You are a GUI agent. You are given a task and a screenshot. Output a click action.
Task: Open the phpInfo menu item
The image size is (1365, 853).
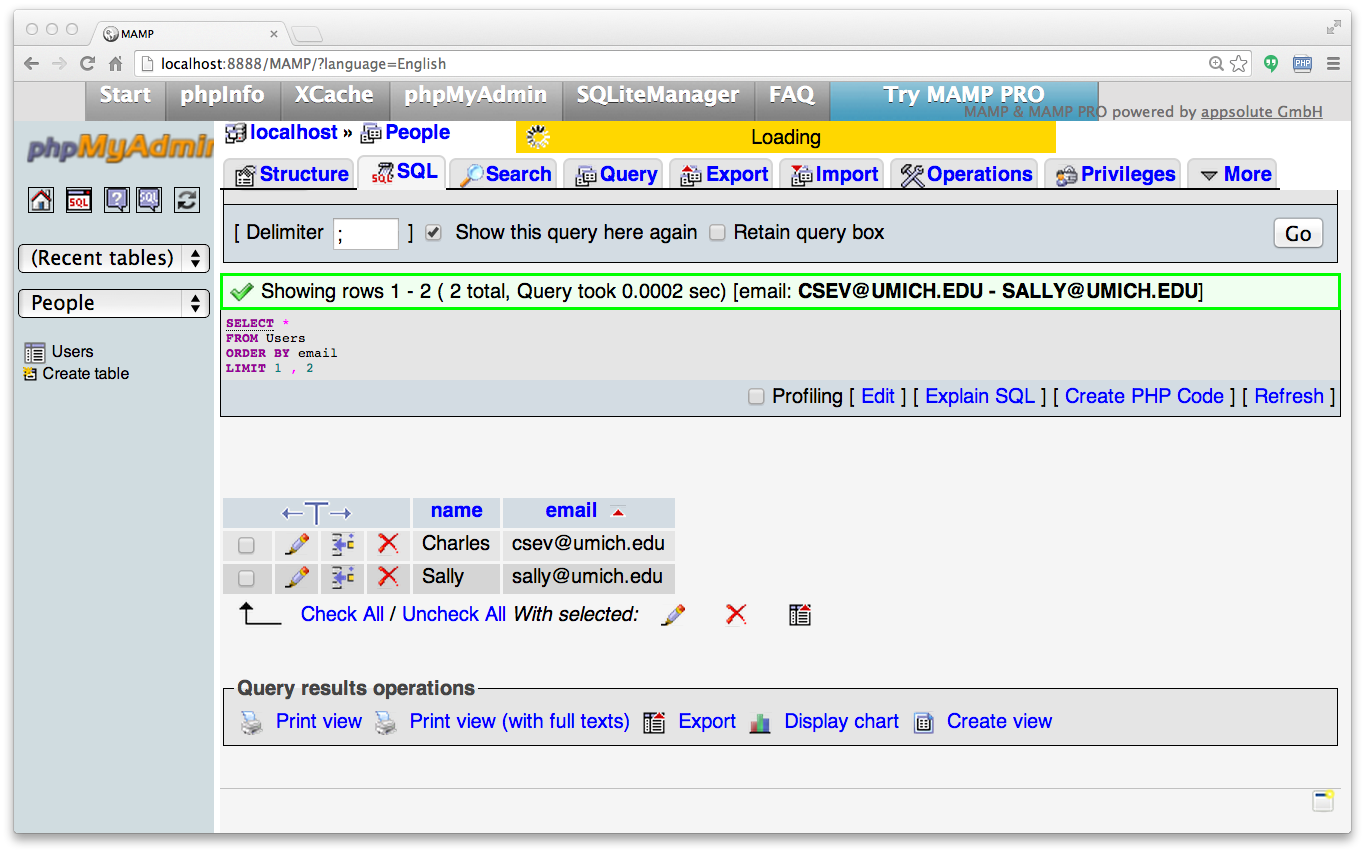[x=222, y=96]
